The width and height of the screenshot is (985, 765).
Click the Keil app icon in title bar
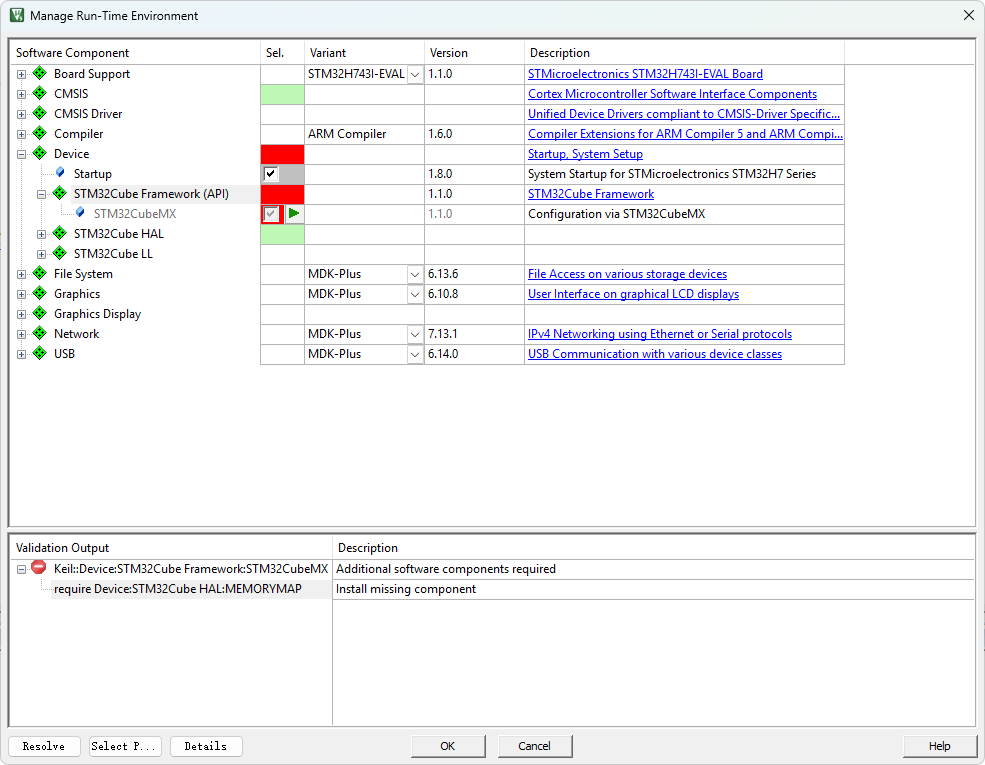(x=18, y=15)
